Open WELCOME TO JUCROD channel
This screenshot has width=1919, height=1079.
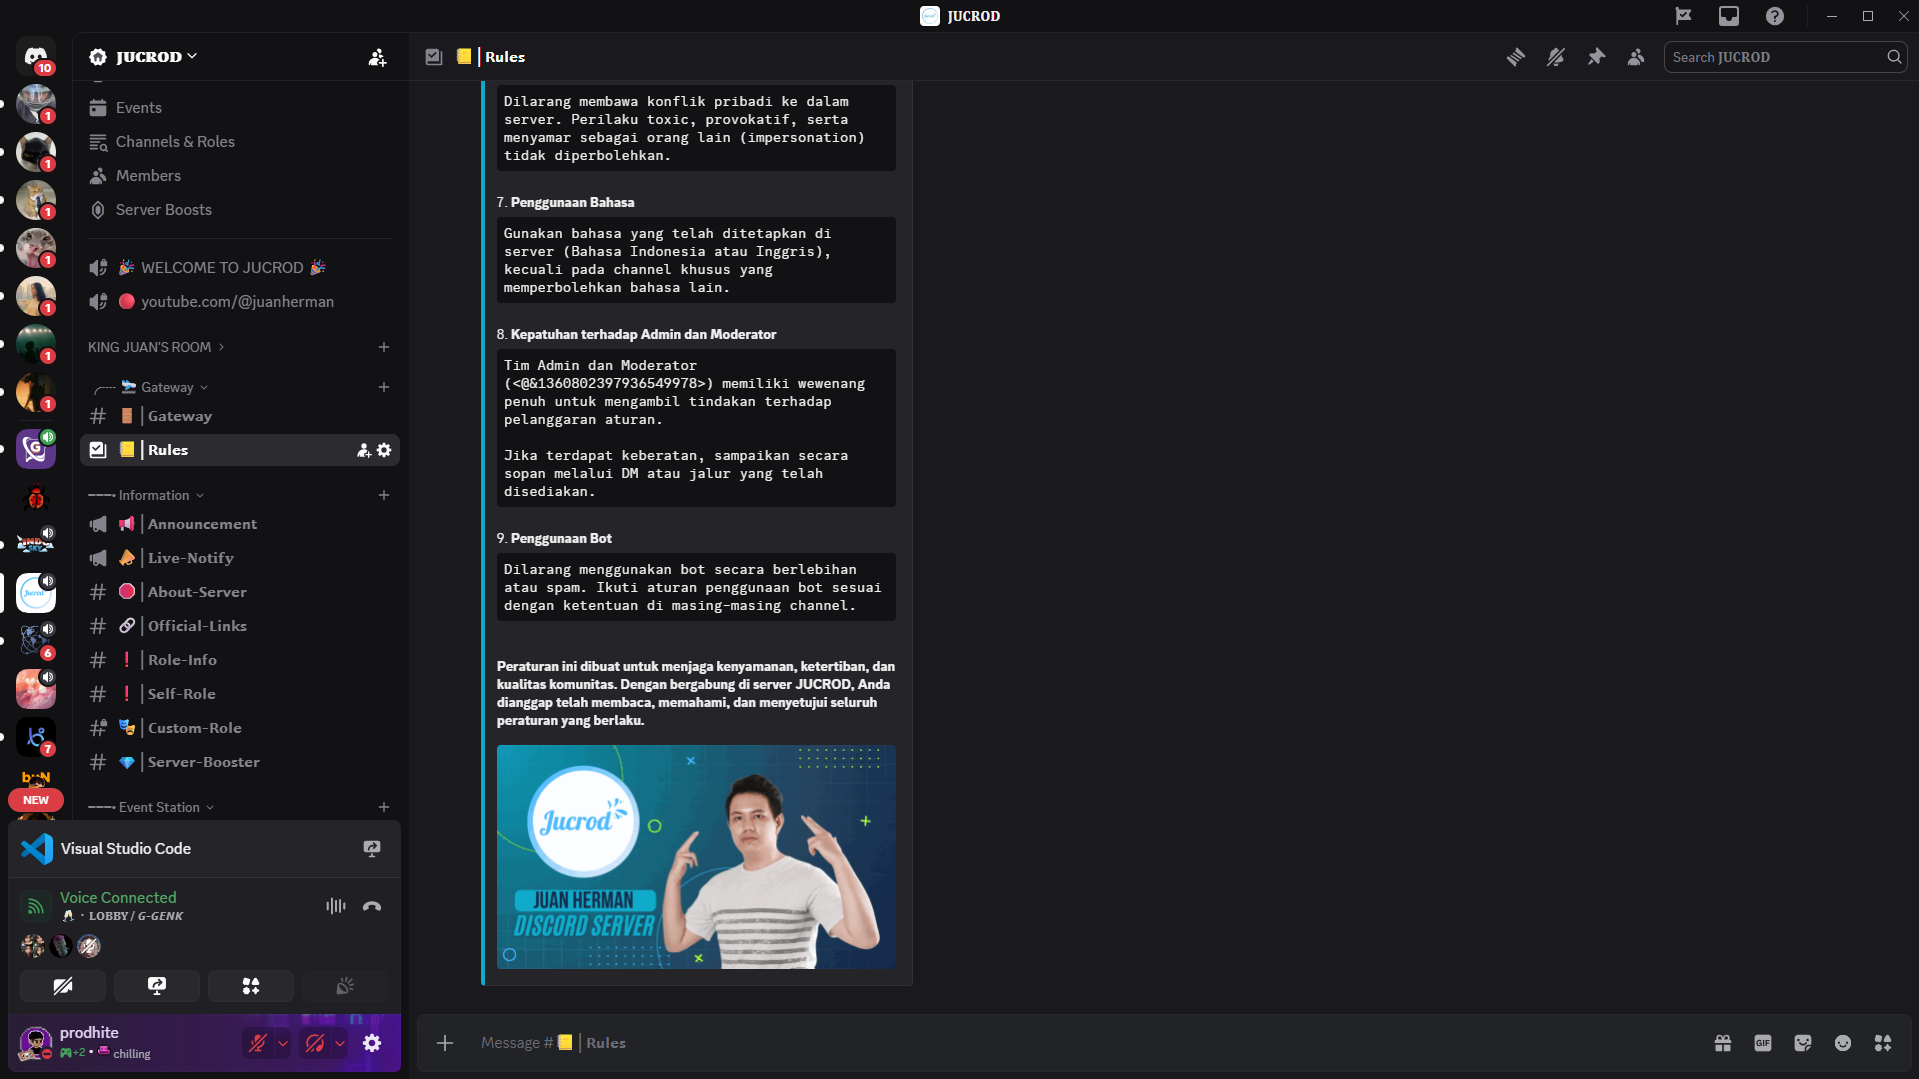(240, 268)
